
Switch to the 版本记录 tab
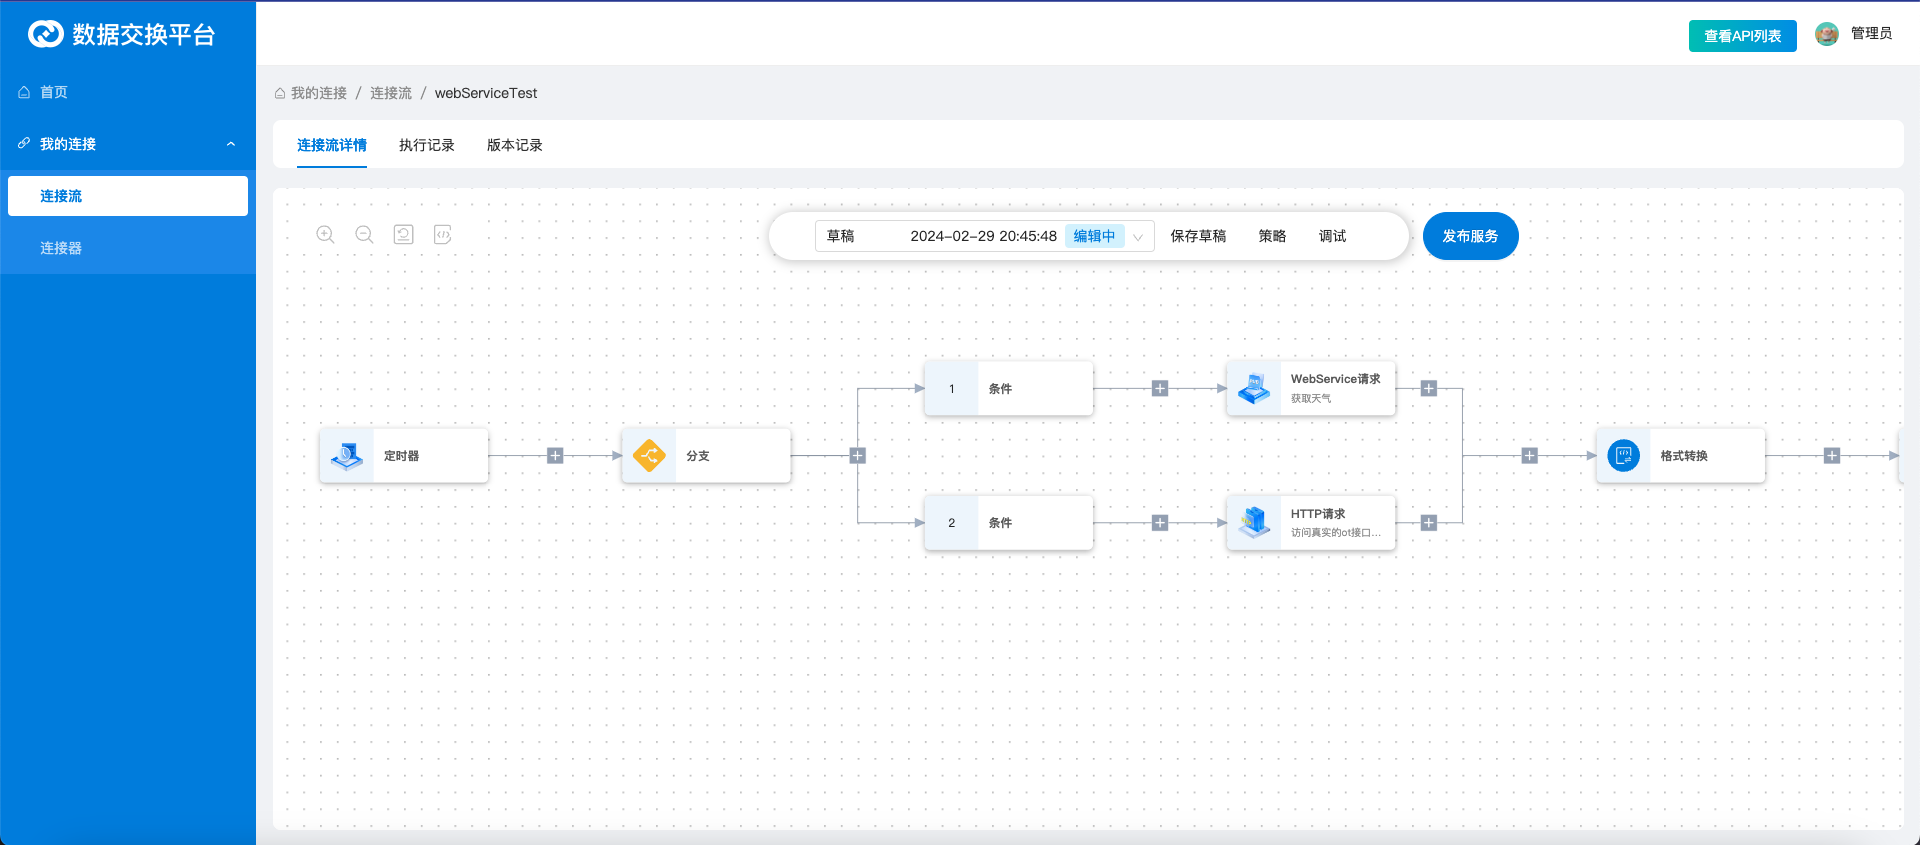point(515,145)
